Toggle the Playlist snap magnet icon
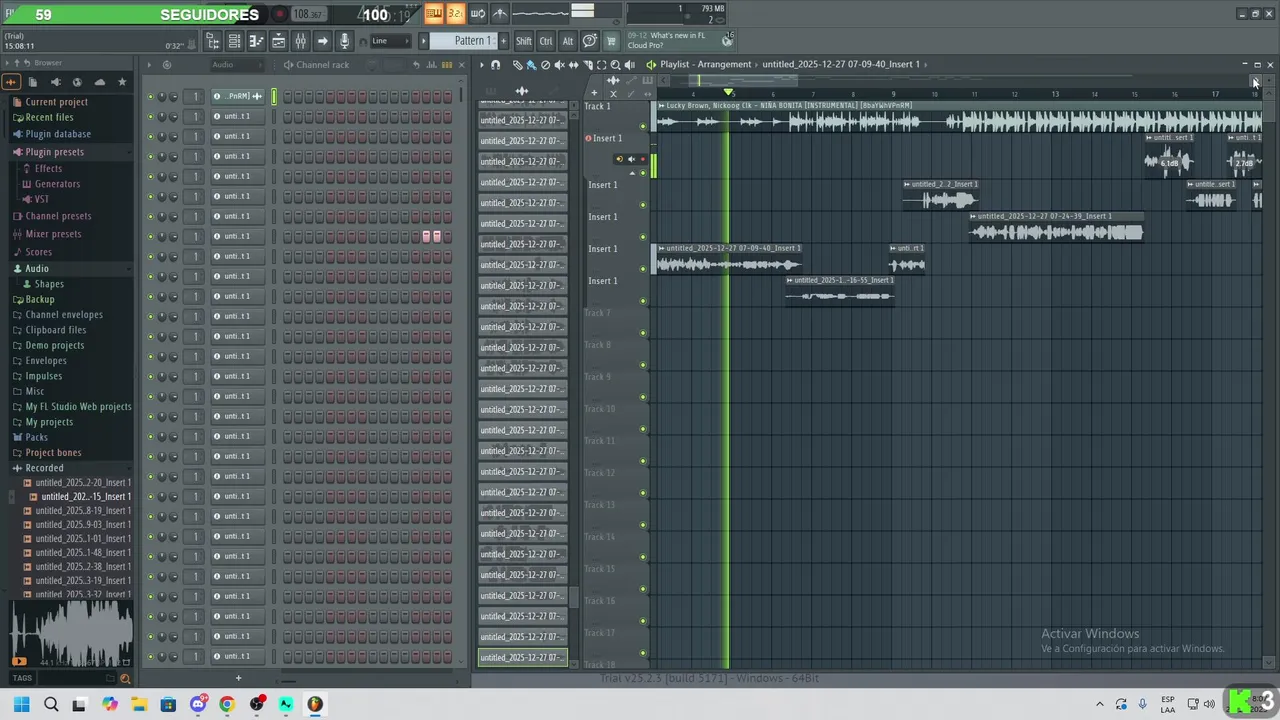1280x720 pixels. pos(495,64)
